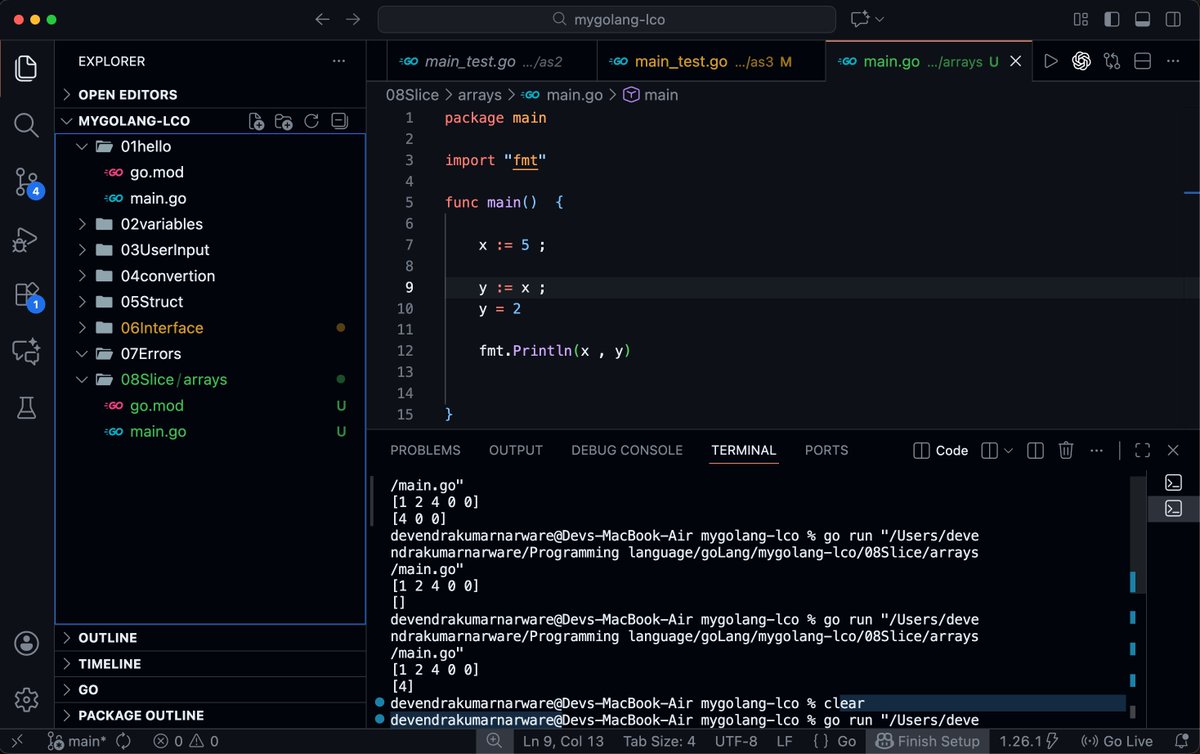Open the launch profile dropdown beside Code
Viewport: 1200px width, 754px height.
pos(1007,450)
